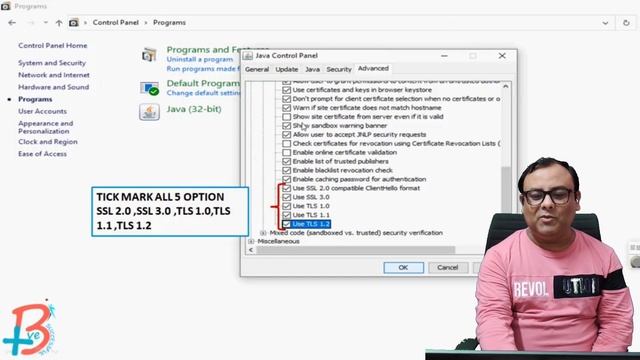Screen dimensions: 640x360
Task: Toggle Use TLS 1.1 checkbox
Action: 287,215
